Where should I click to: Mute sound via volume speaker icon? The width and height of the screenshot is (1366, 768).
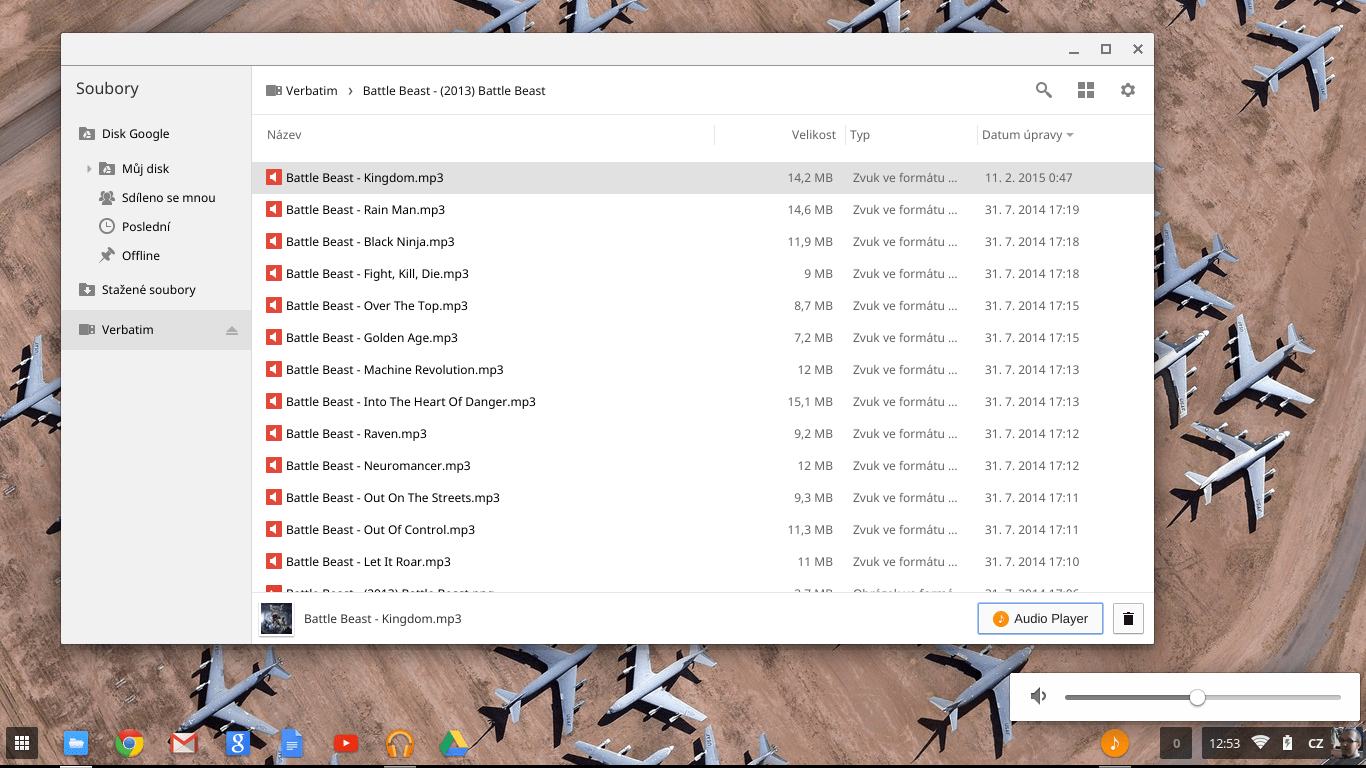click(1039, 696)
